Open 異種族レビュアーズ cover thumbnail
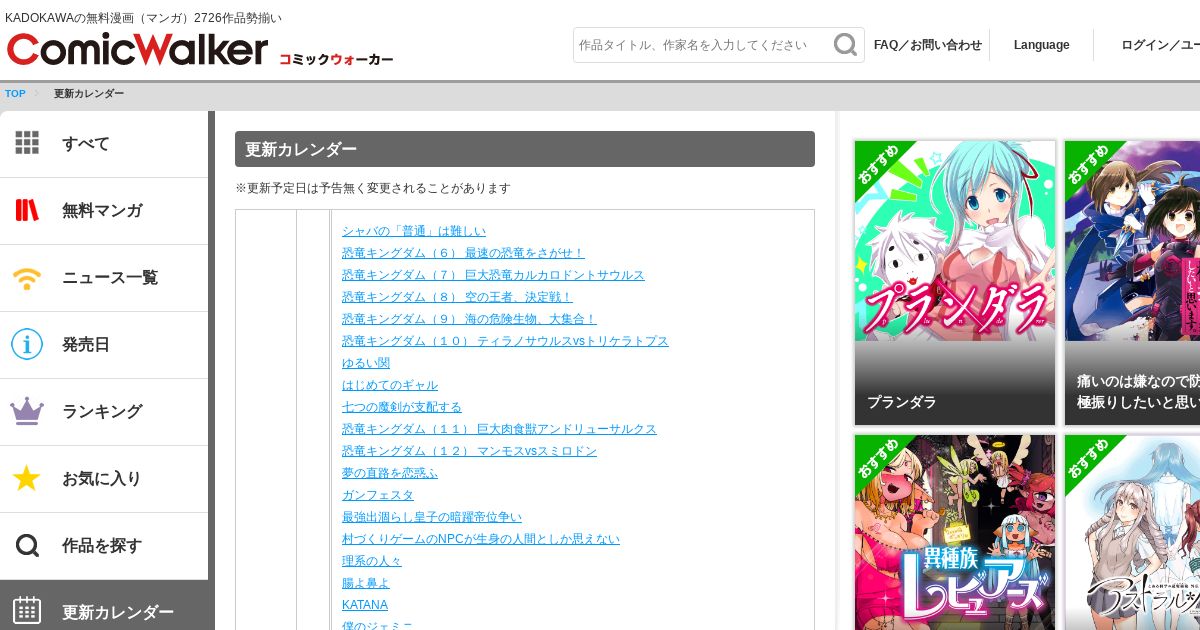The width and height of the screenshot is (1200, 630). click(x=955, y=532)
